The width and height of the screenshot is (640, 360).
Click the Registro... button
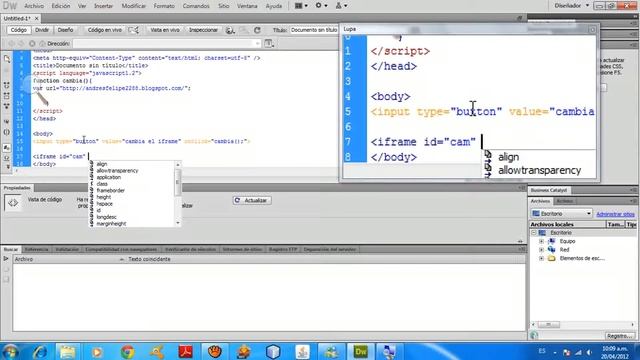pos(620,336)
